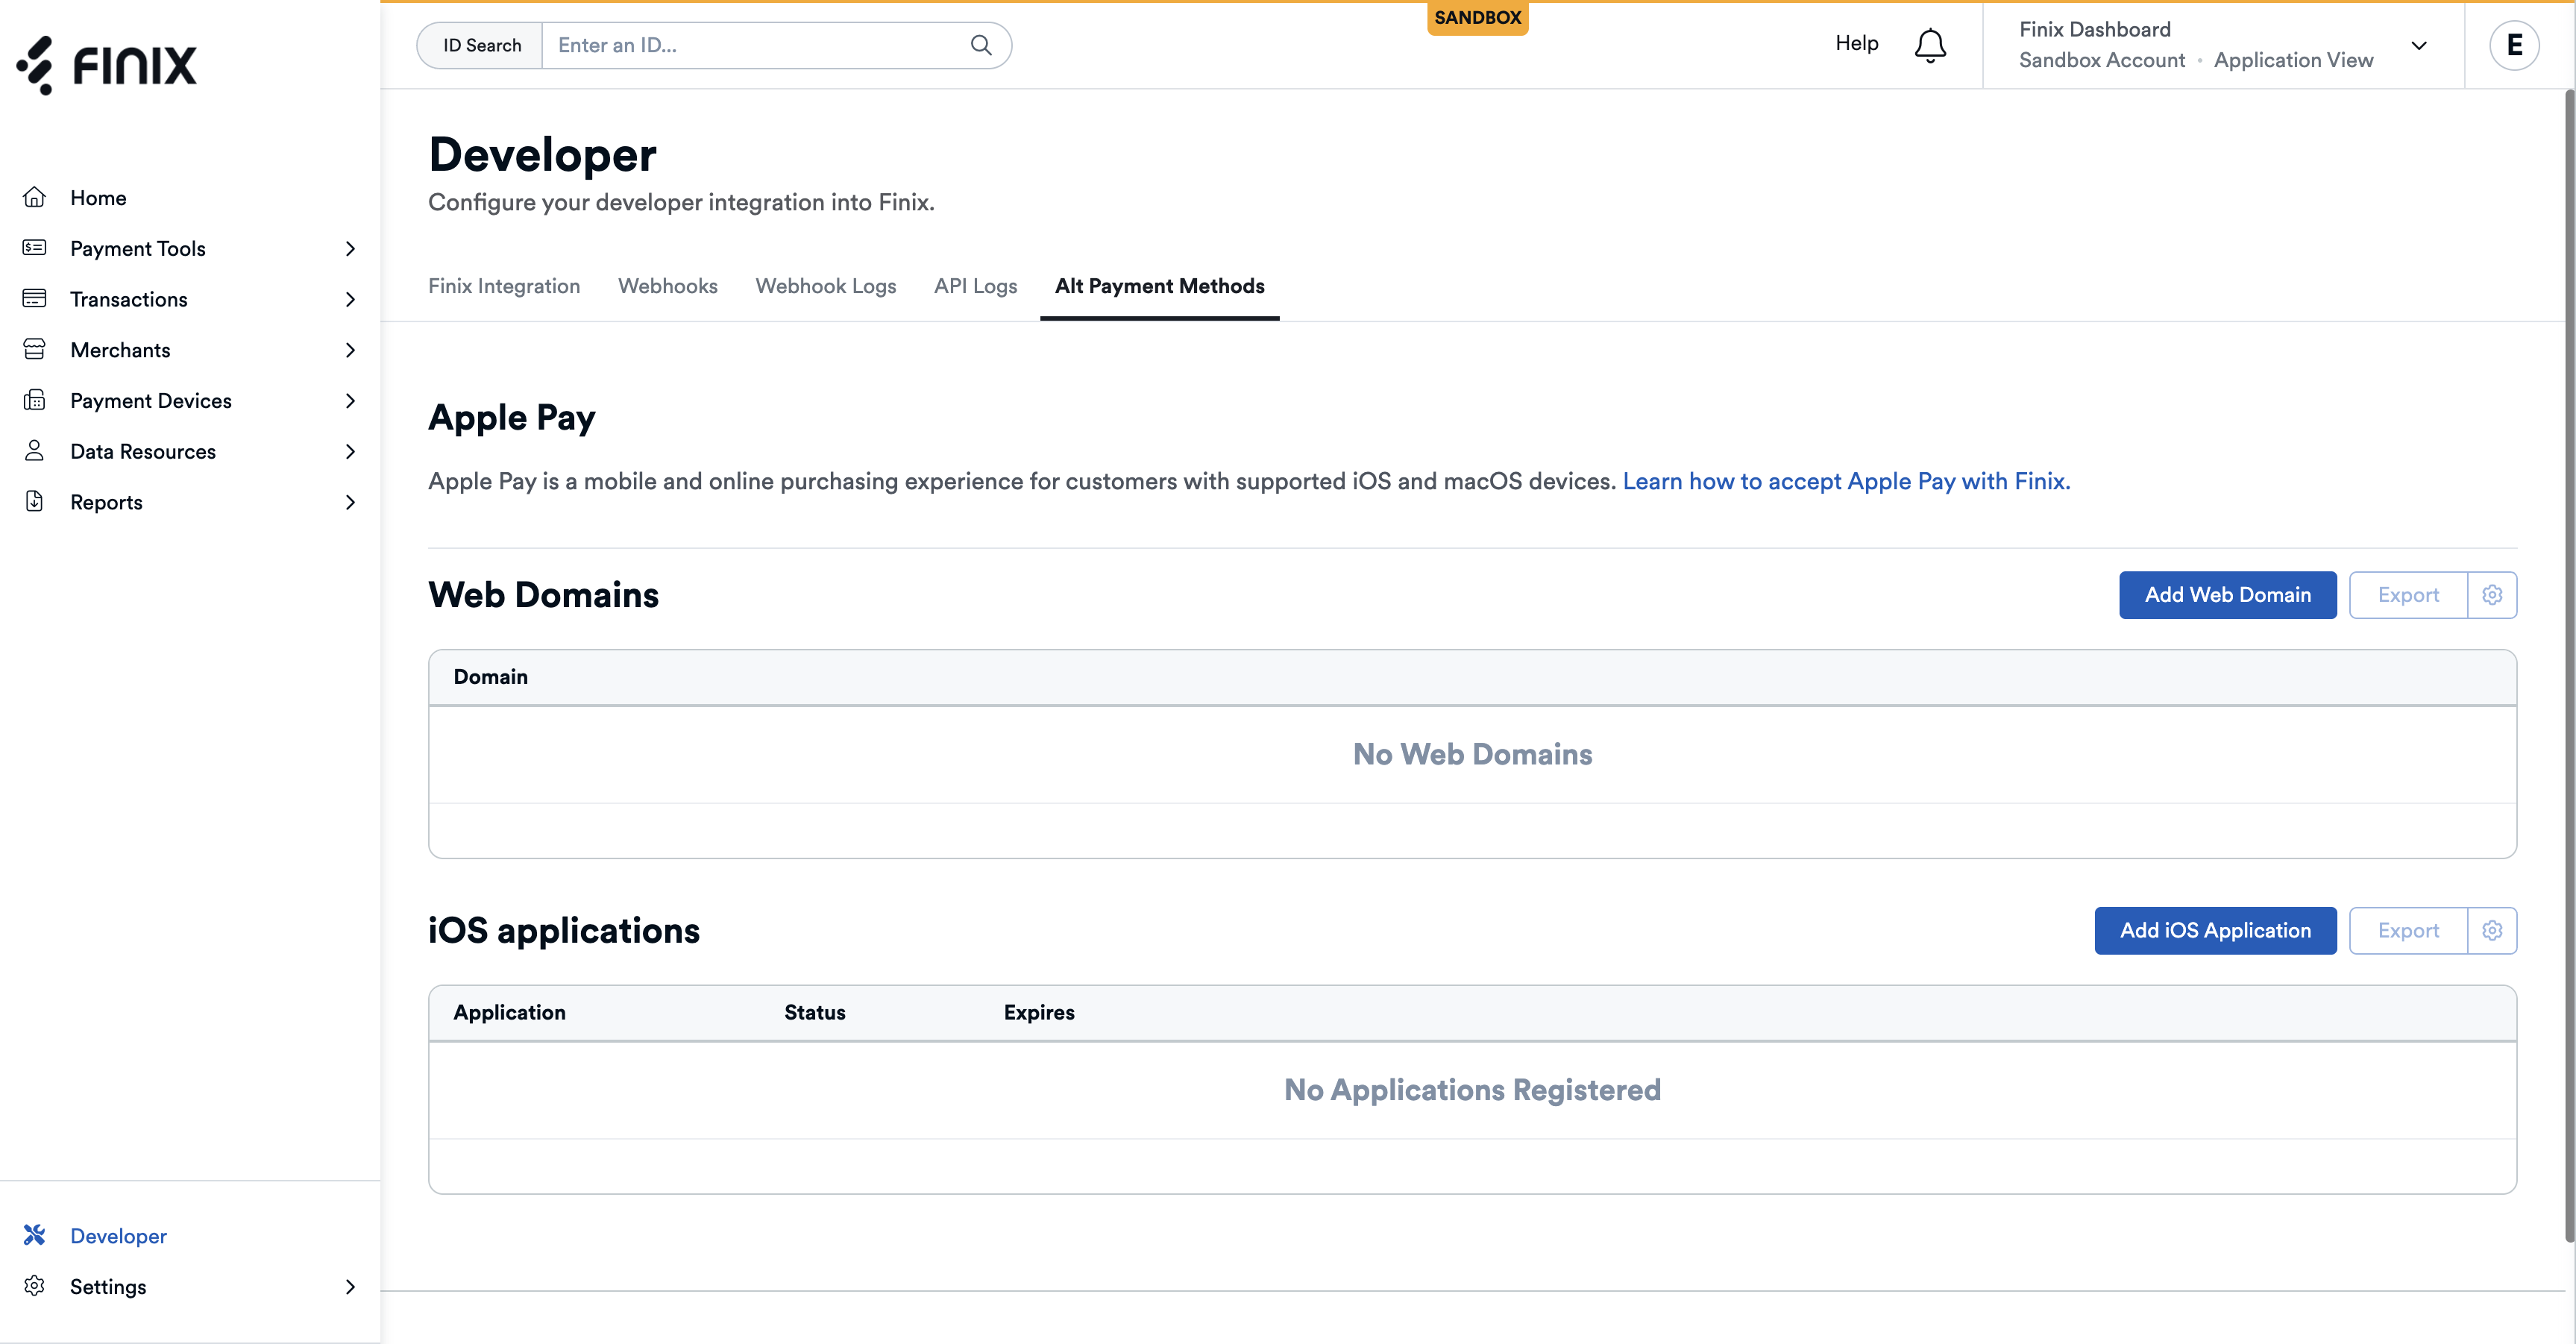Click the Developer tools icon
Image resolution: width=2576 pixels, height=1344 pixels.
coord(35,1235)
